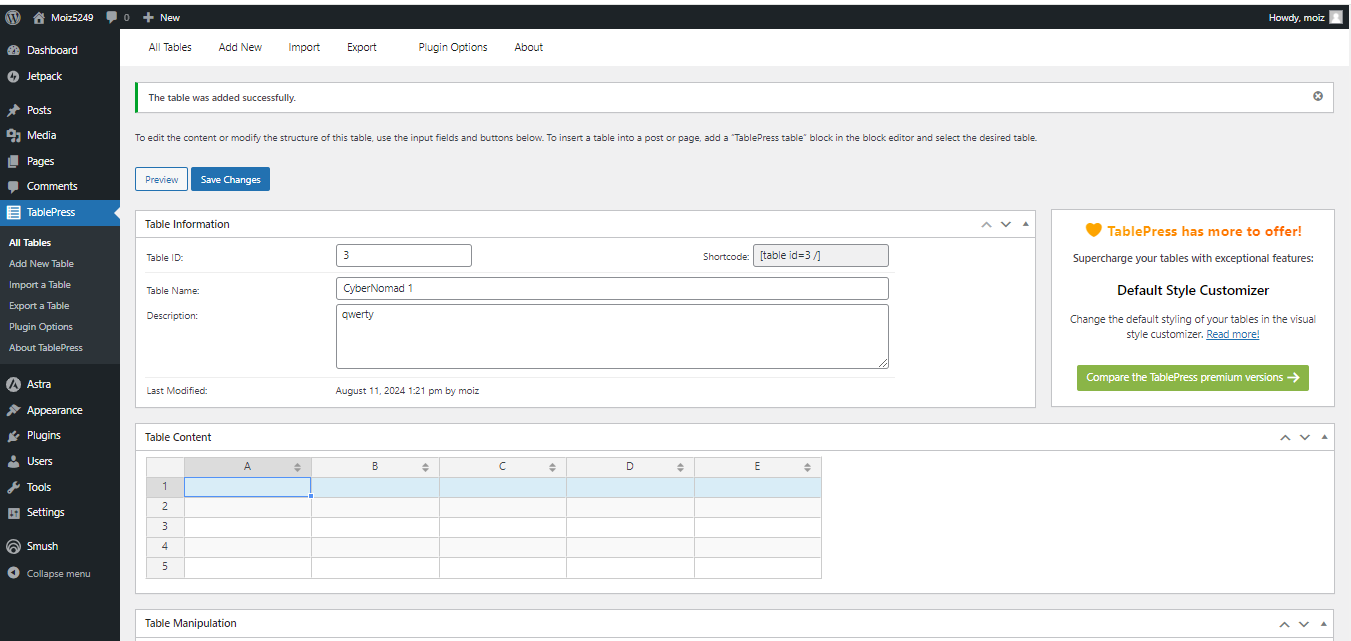The height and width of the screenshot is (641, 1351).
Task: Click the Dashboard sidebar icon
Action: [13, 50]
